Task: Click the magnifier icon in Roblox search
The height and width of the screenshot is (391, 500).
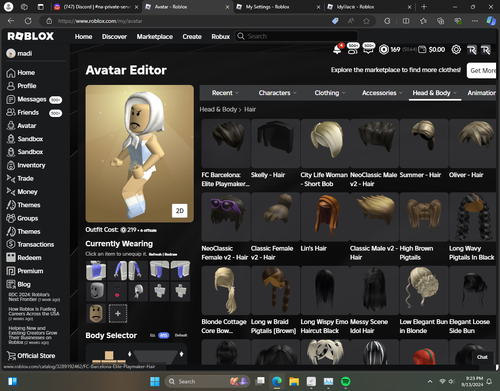Action: click(x=241, y=36)
